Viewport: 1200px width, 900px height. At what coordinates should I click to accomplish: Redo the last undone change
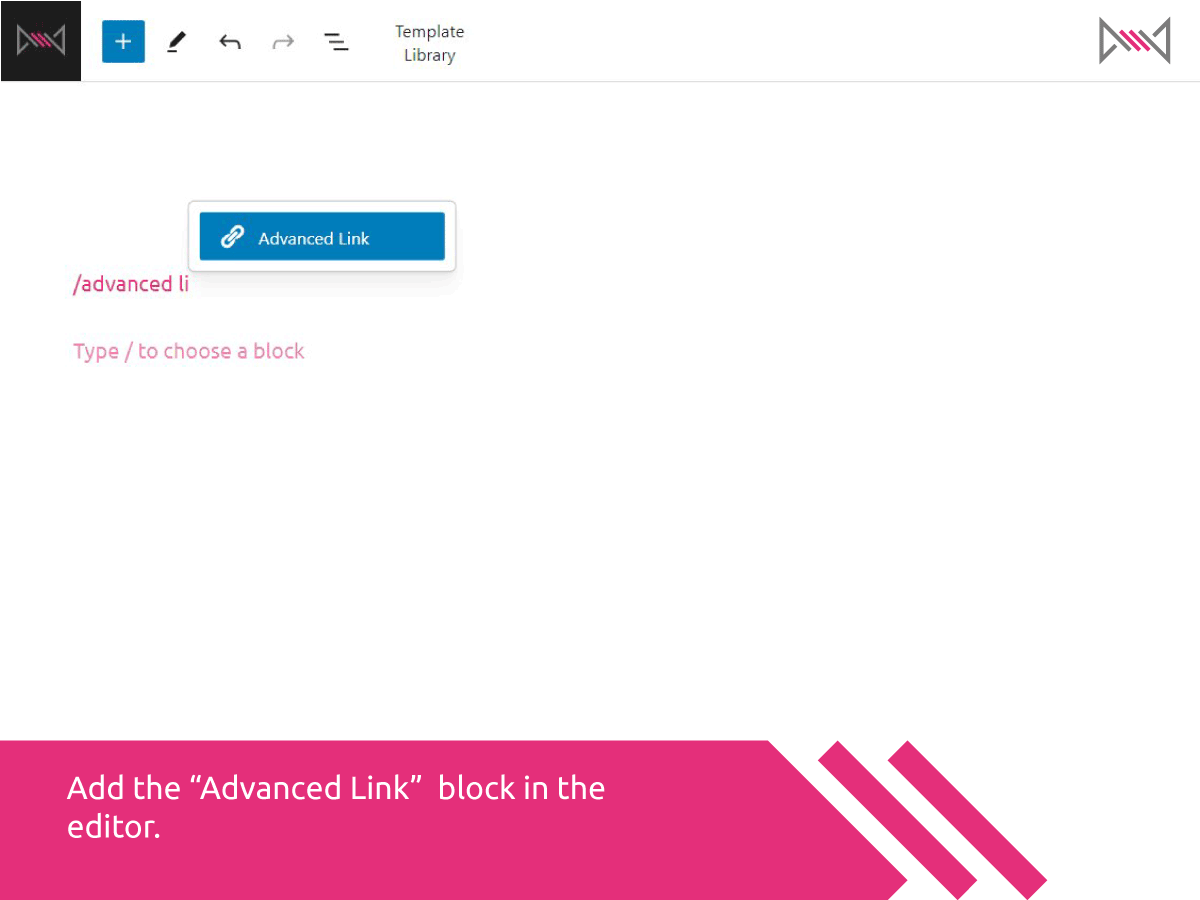(x=284, y=42)
